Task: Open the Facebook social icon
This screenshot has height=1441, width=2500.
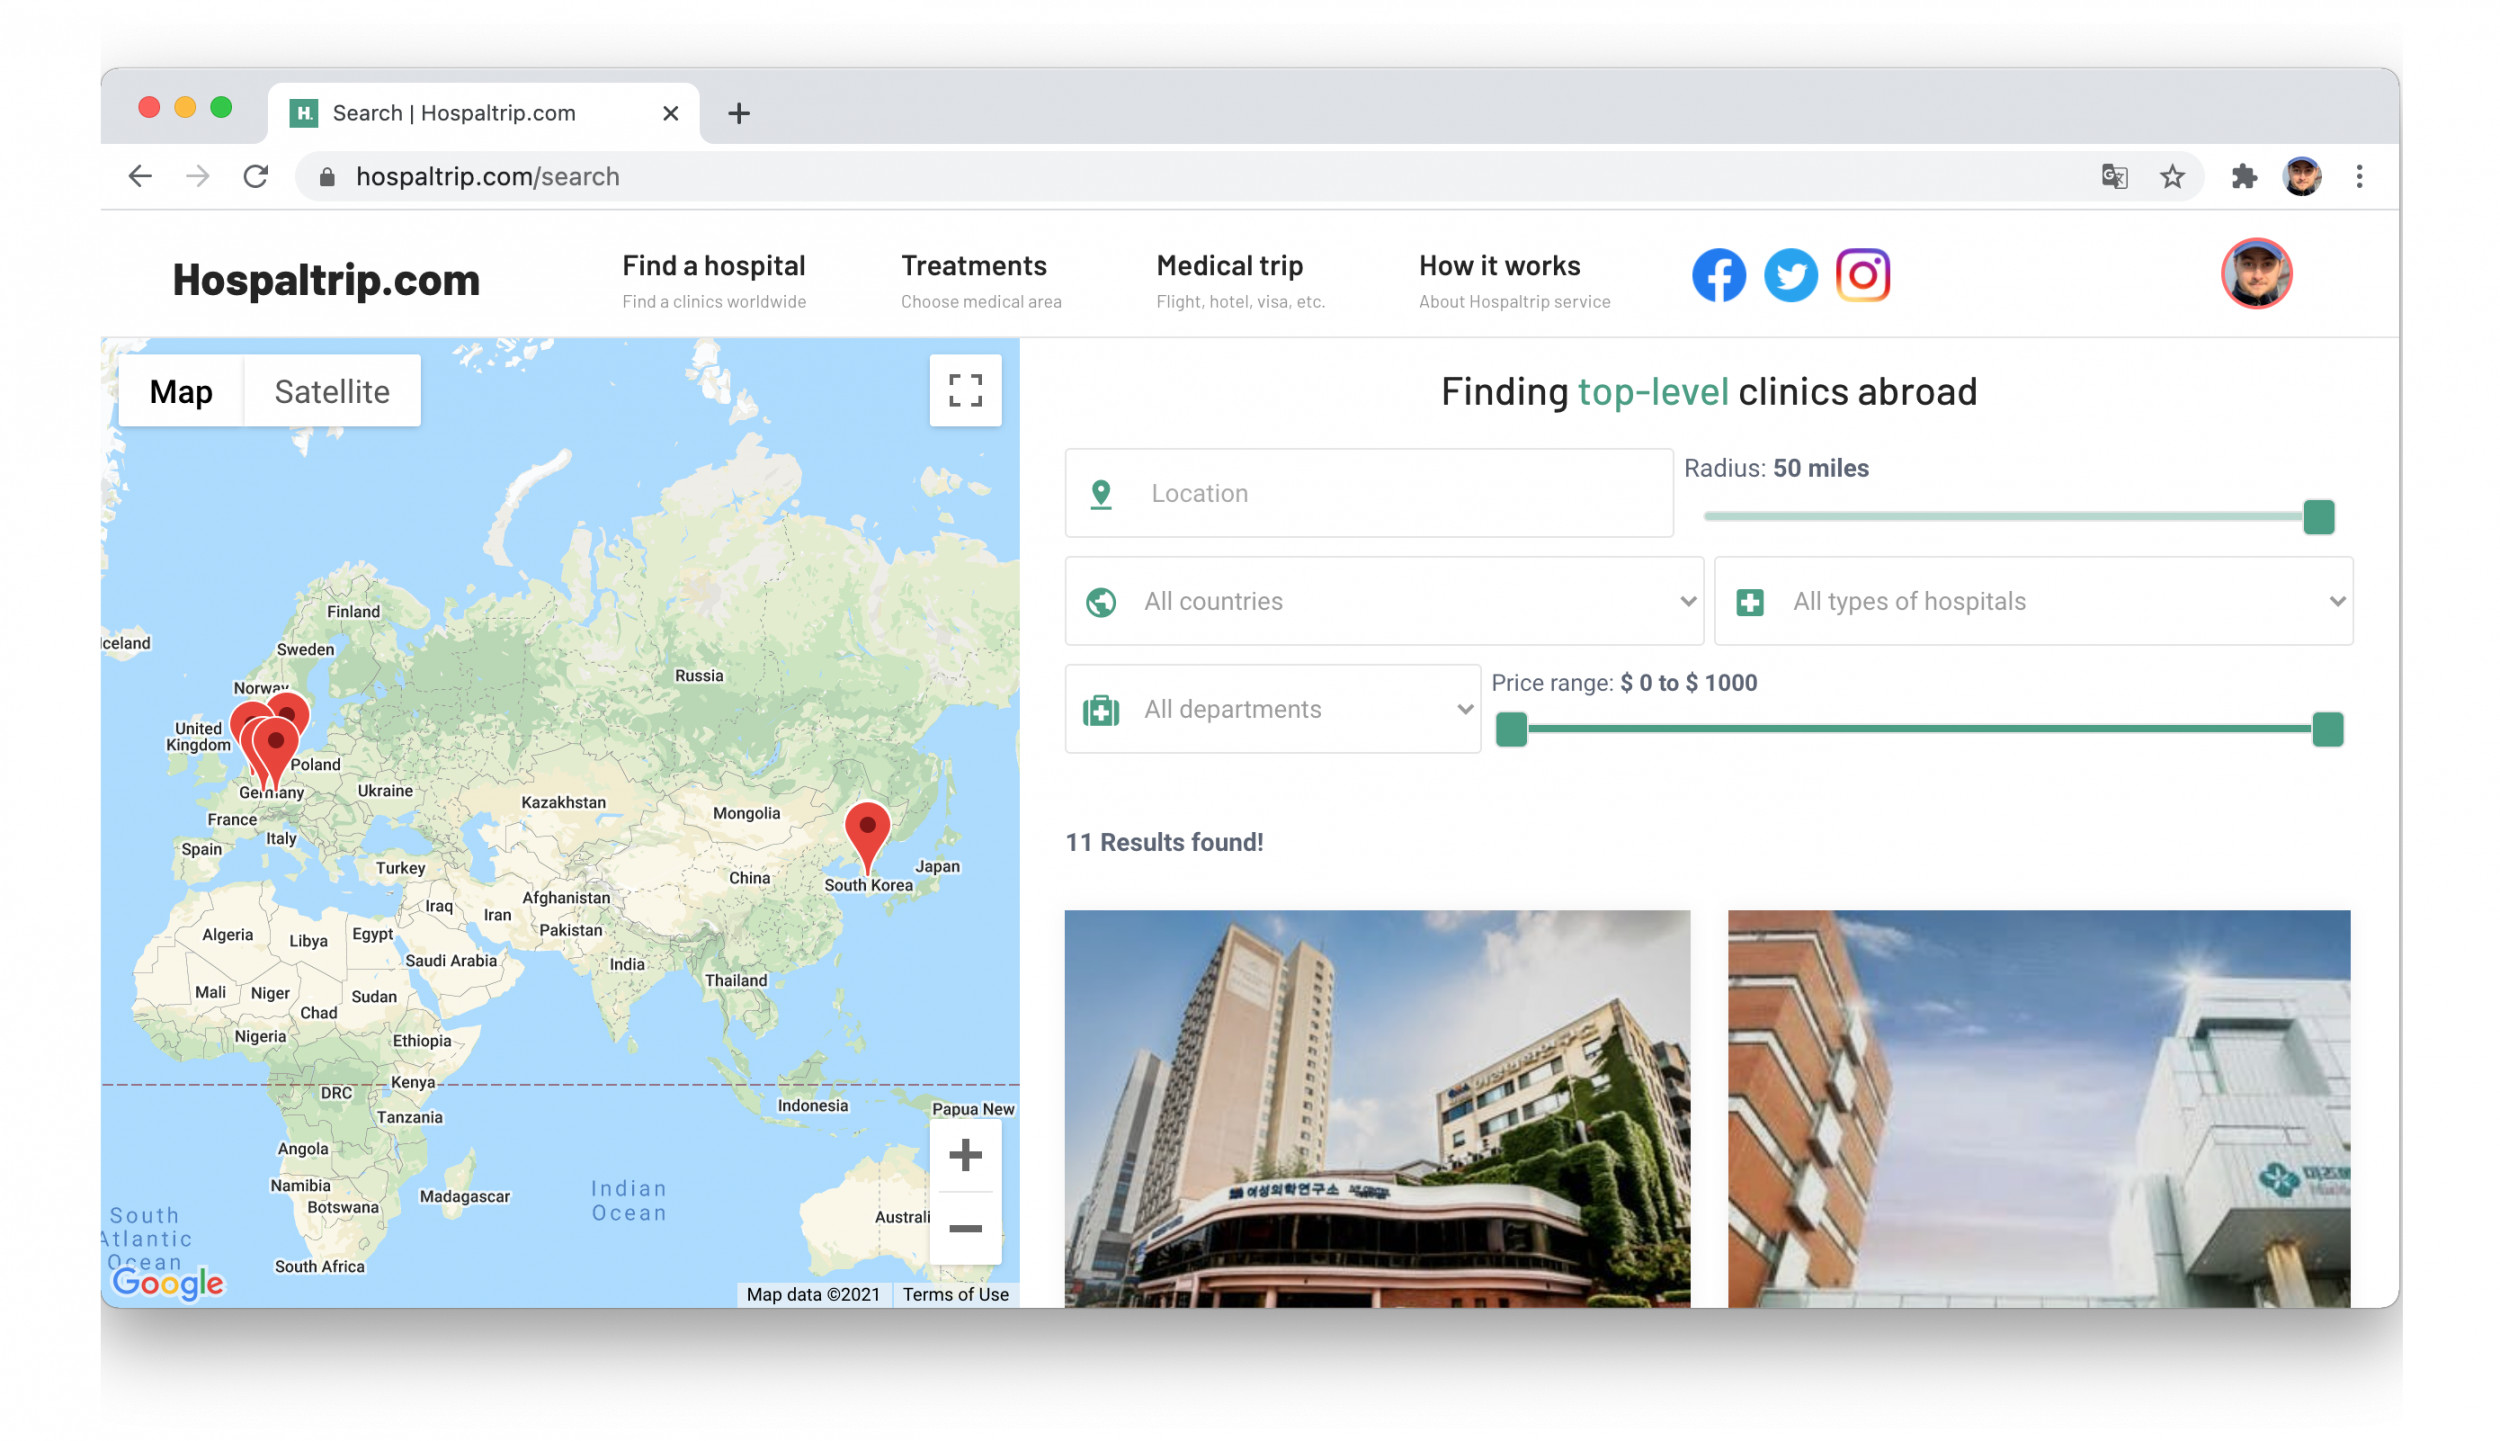Action: click(1718, 275)
